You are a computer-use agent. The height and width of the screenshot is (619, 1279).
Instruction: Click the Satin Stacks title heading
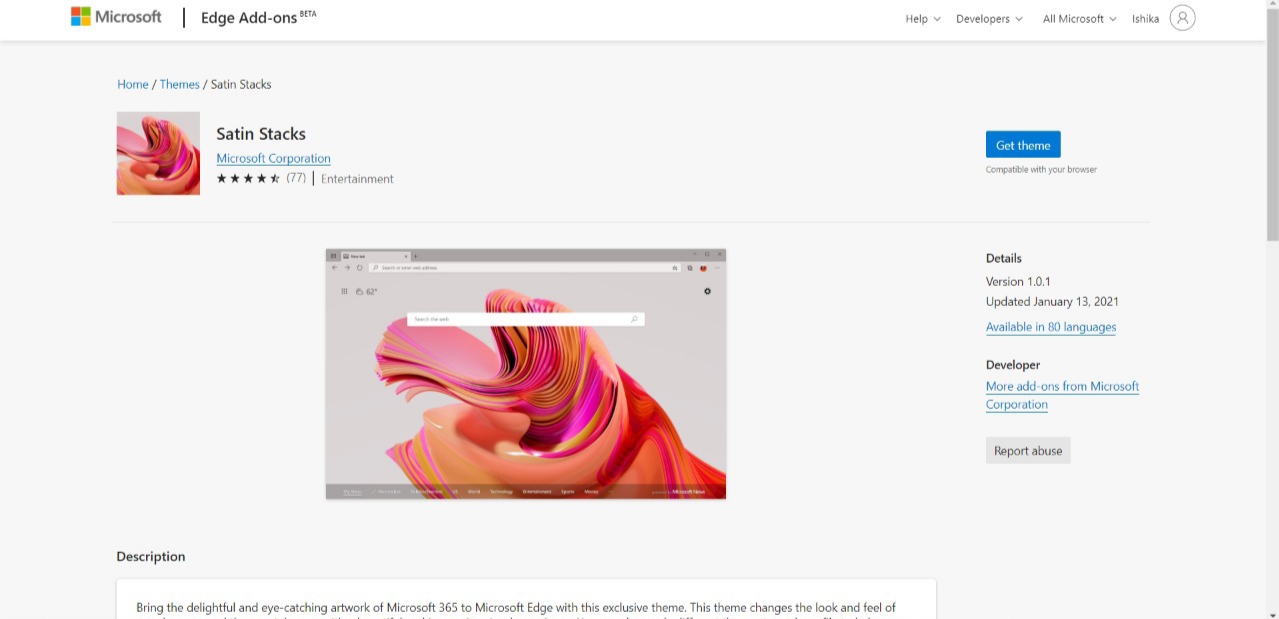[261, 134]
